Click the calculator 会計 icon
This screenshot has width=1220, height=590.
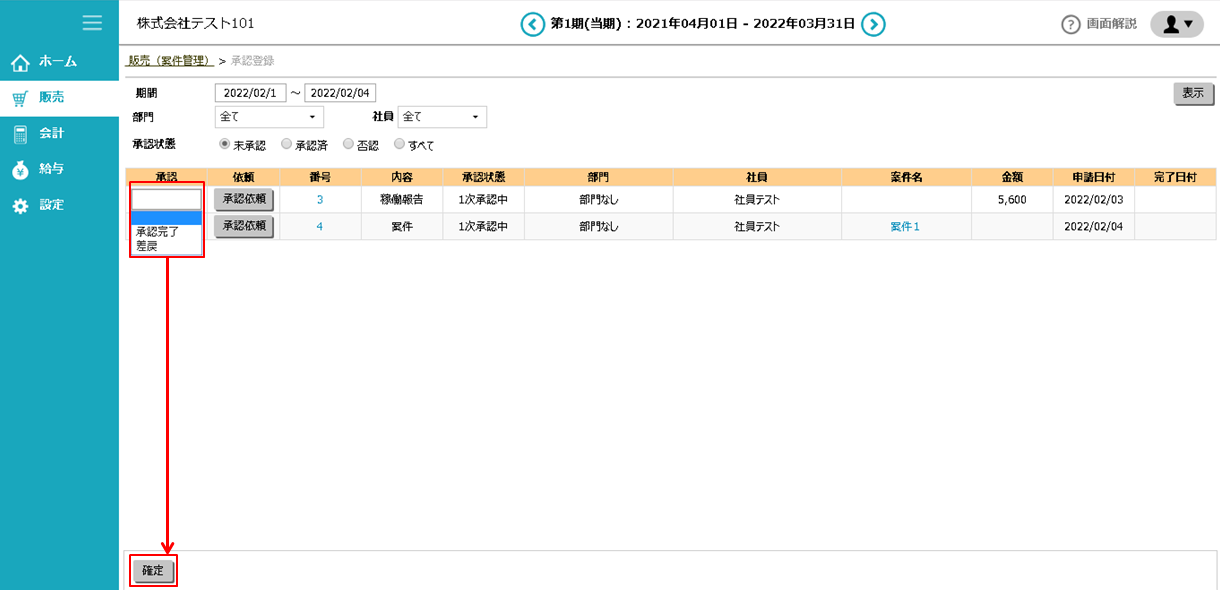[x=20, y=134]
